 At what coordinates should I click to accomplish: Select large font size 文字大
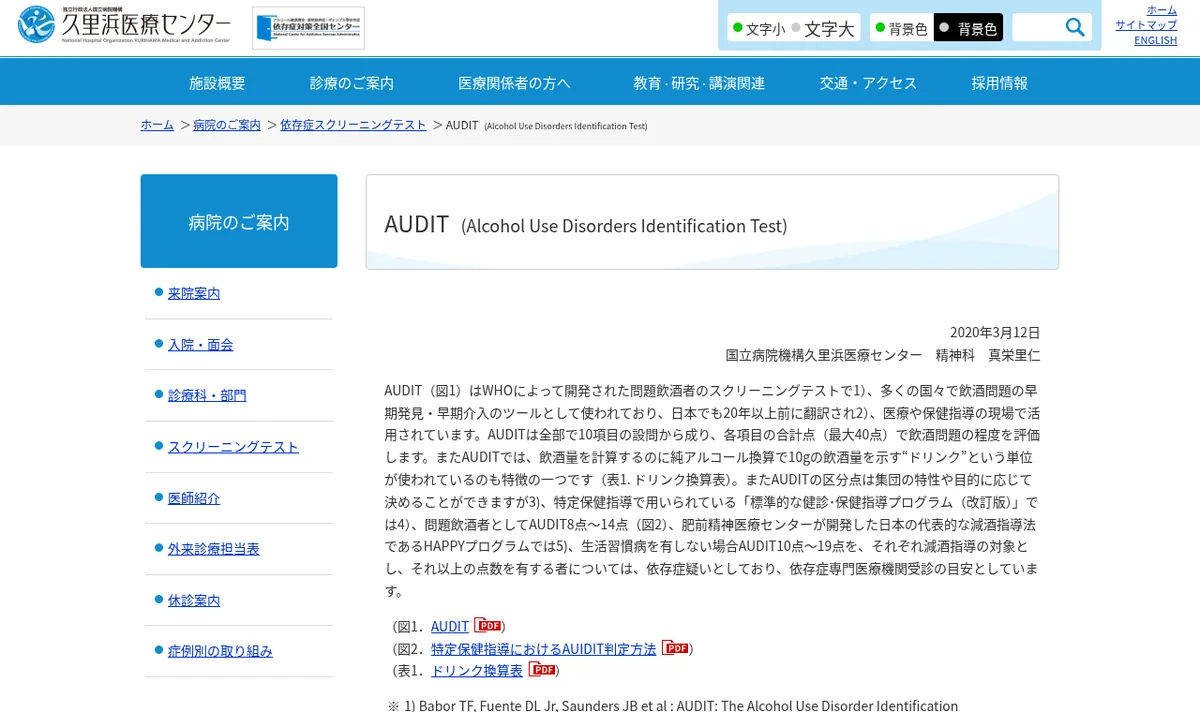pos(823,29)
